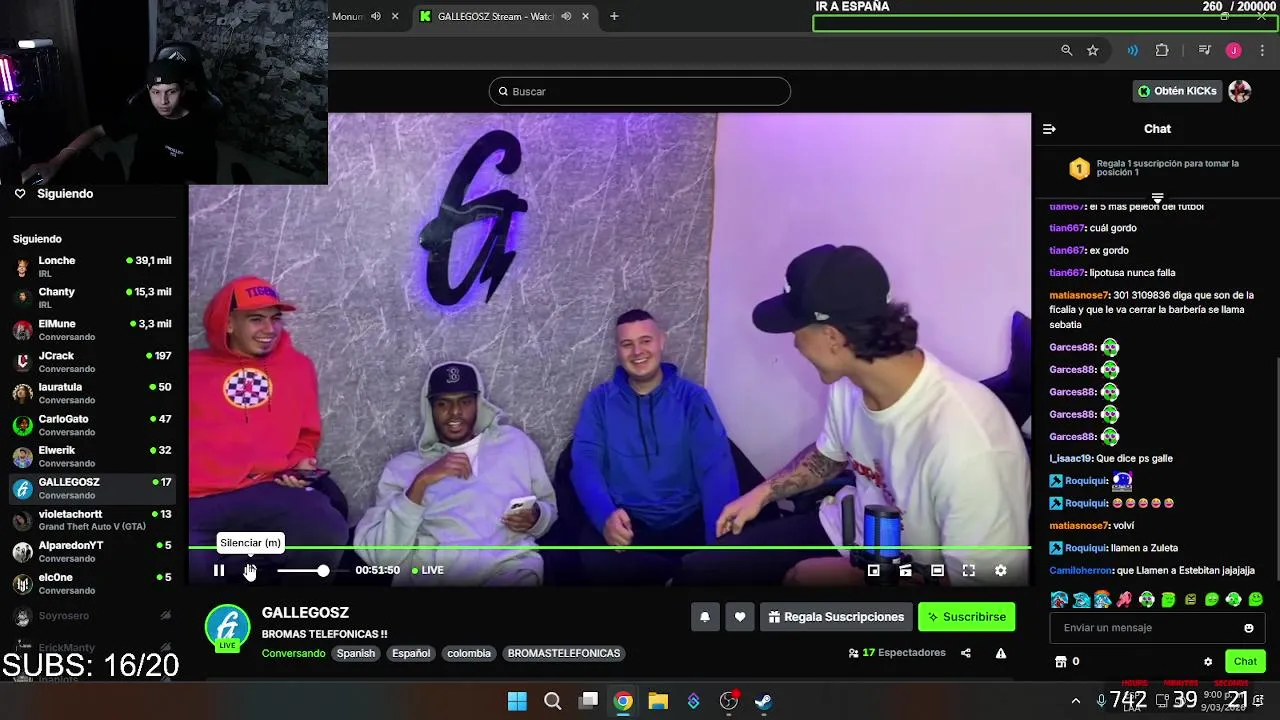The width and height of the screenshot is (1280, 720).
Task: Open Lonche channel in sidebar
Action: coord(94,267)
